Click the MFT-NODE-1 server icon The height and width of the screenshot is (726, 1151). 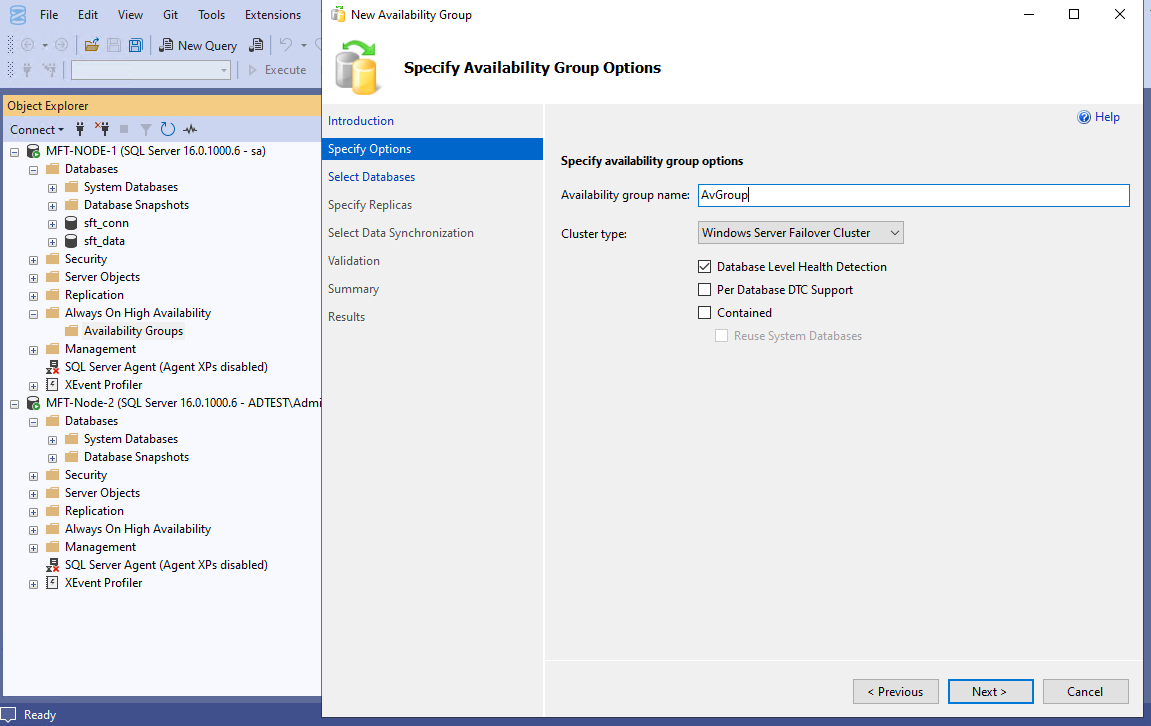click(33, 151)
